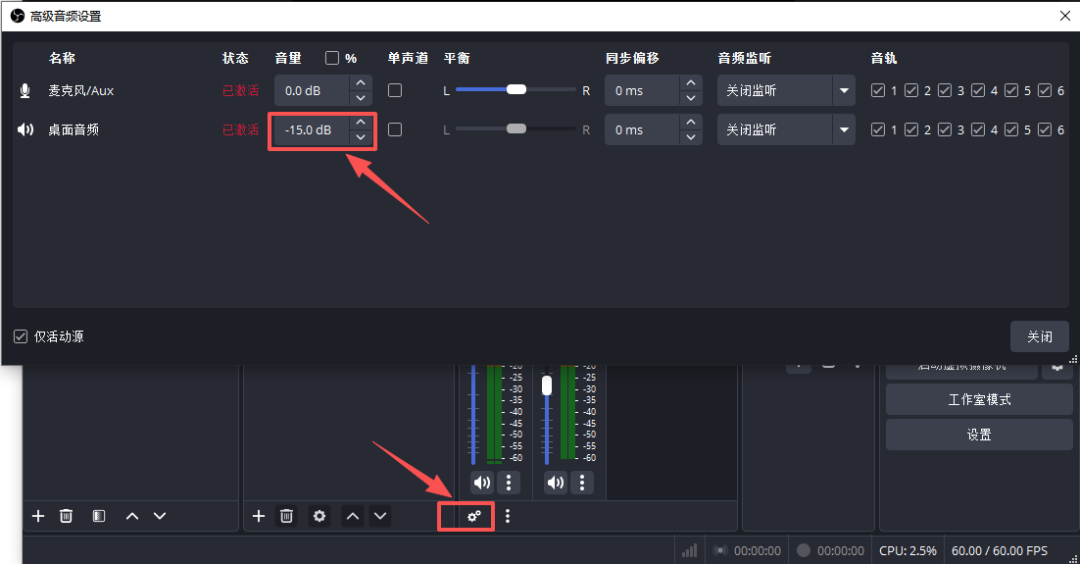Image resolution: width=1080 pixels, height=564 pixels.
Task: Mute the first mixer channel speaker button
Action: (482, 483)
